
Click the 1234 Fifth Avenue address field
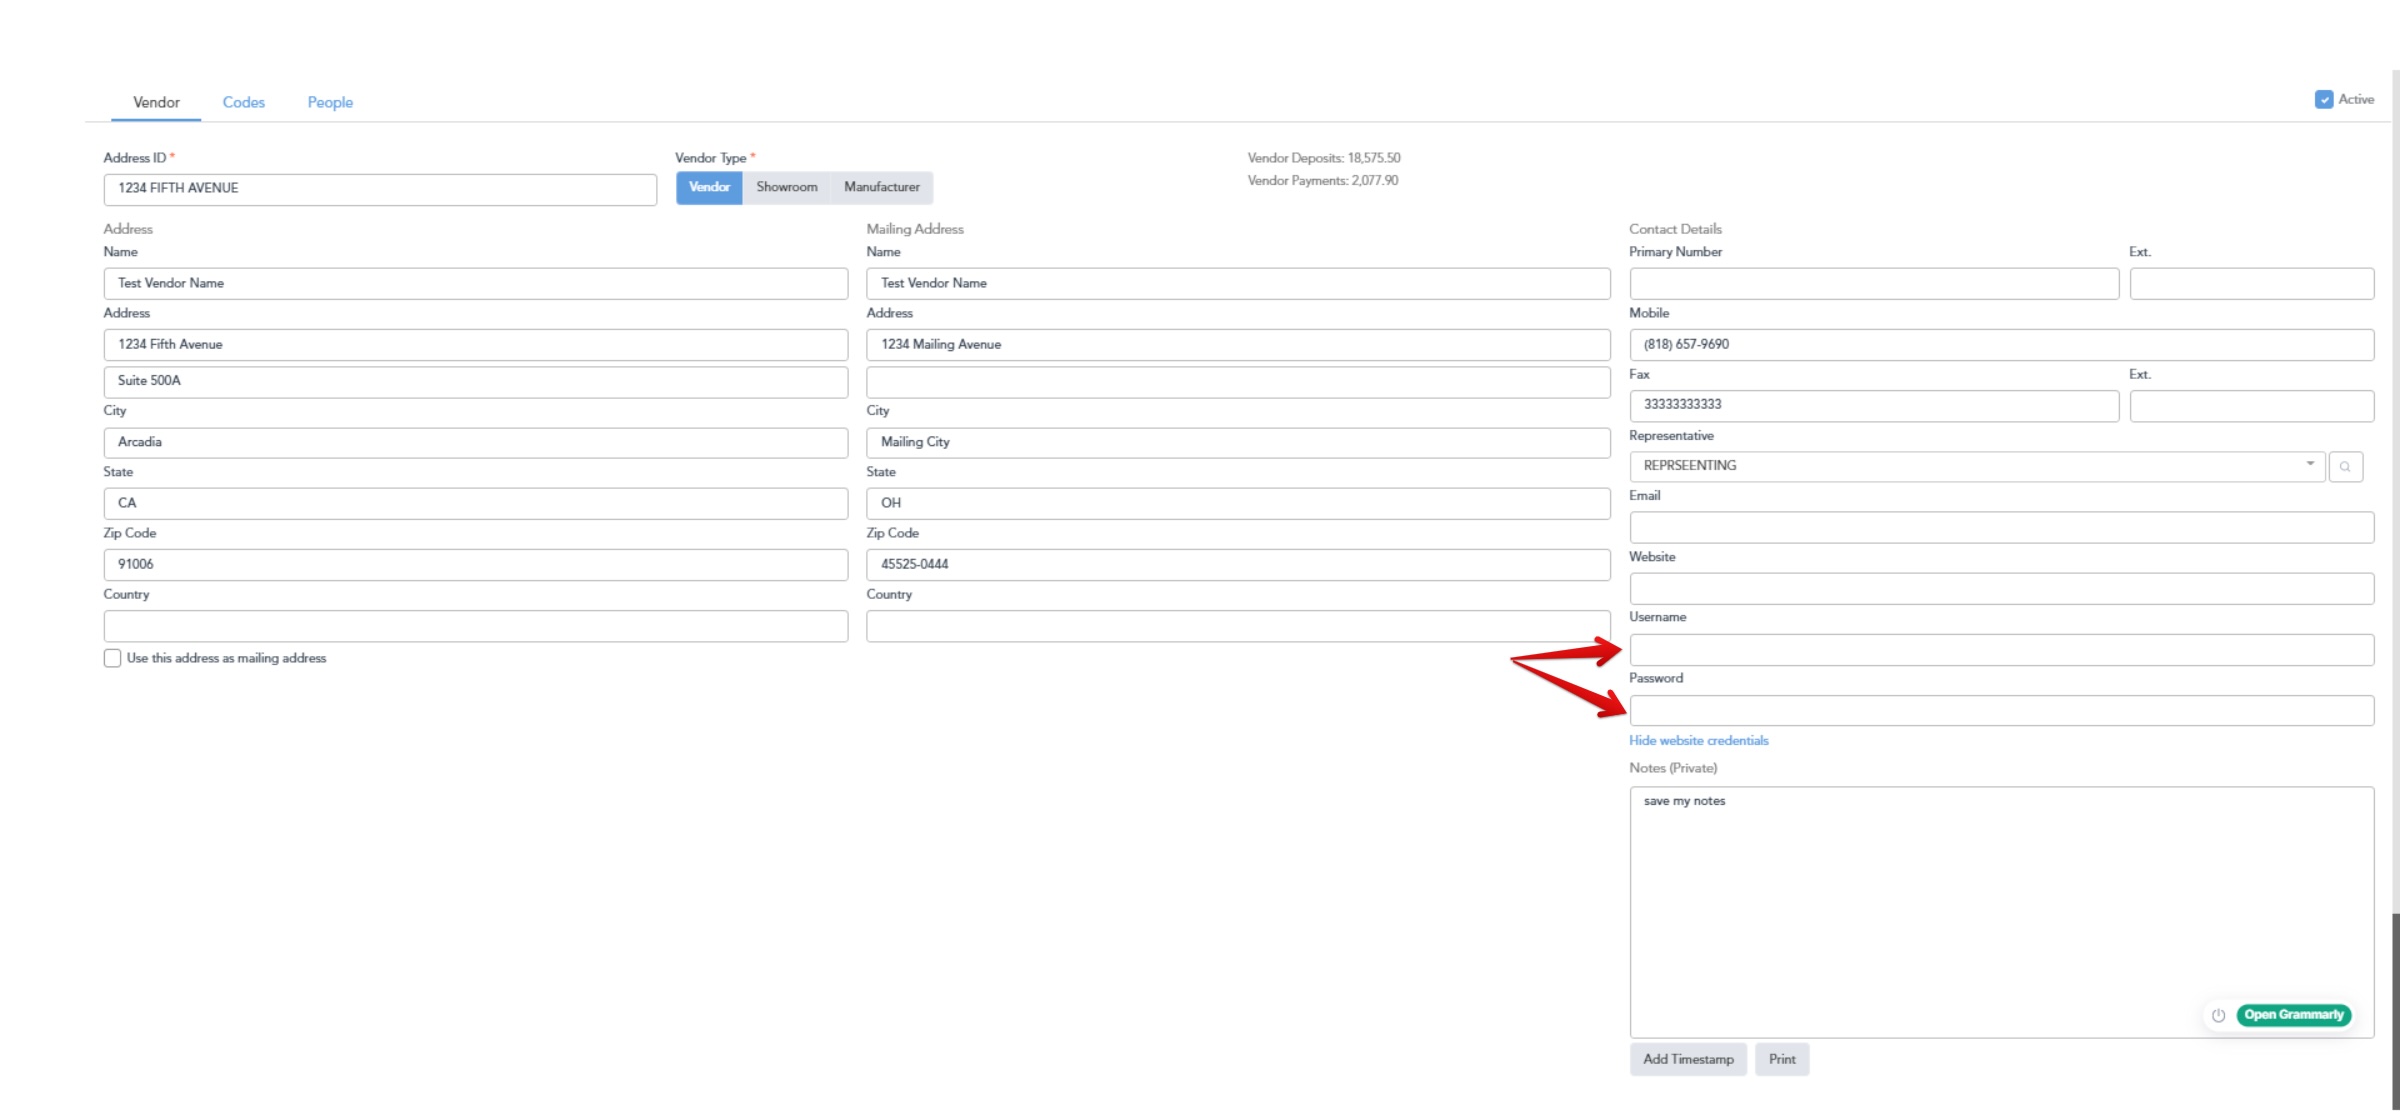click(476, 345)
